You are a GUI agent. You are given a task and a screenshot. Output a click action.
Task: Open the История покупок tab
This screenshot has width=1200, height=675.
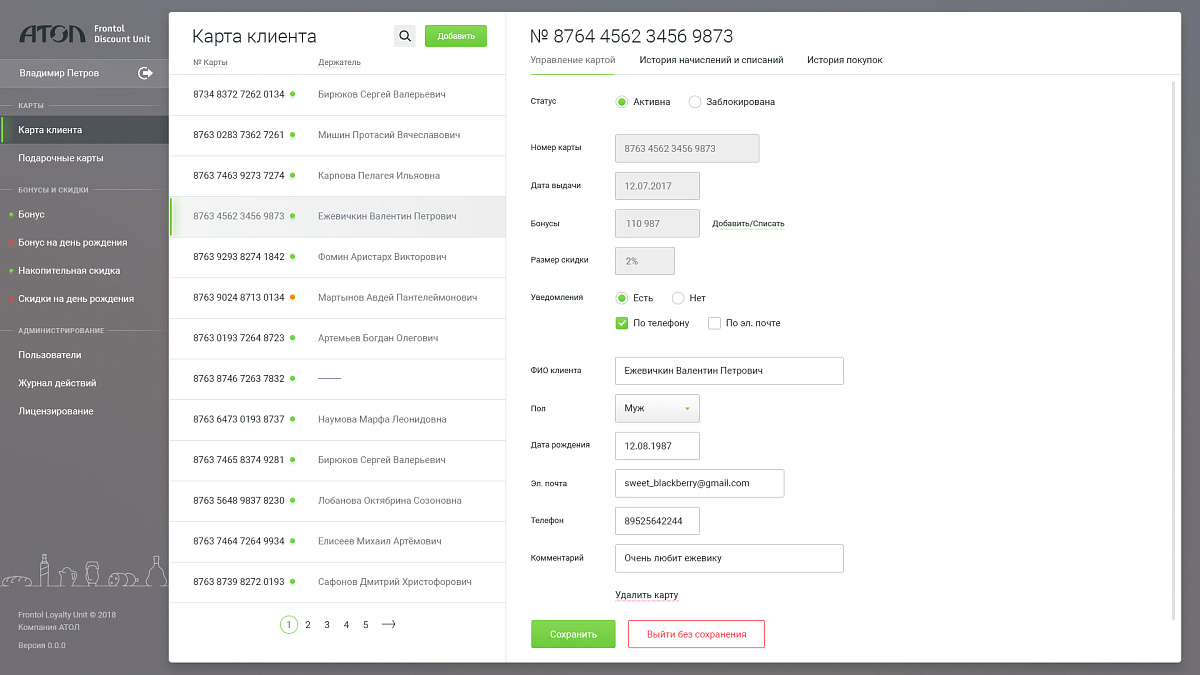[844, 60]
